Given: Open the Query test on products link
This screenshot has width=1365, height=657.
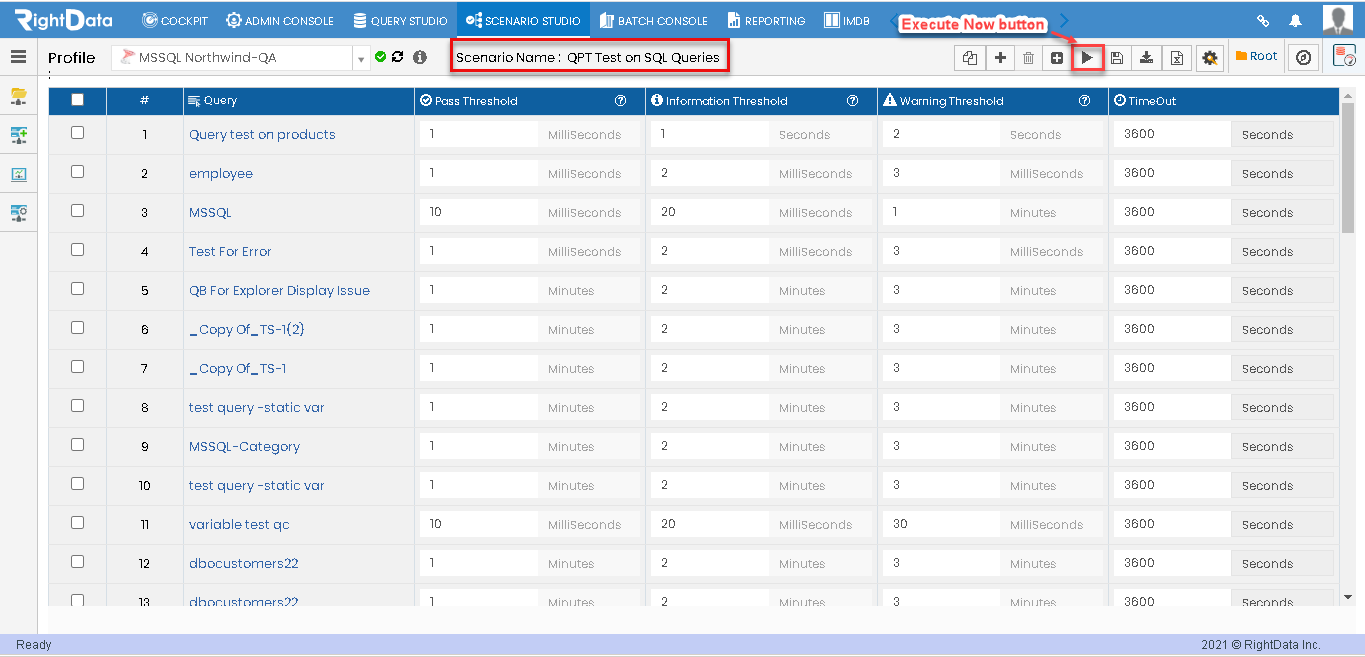Looking at the screenshot, I should 262,134.
